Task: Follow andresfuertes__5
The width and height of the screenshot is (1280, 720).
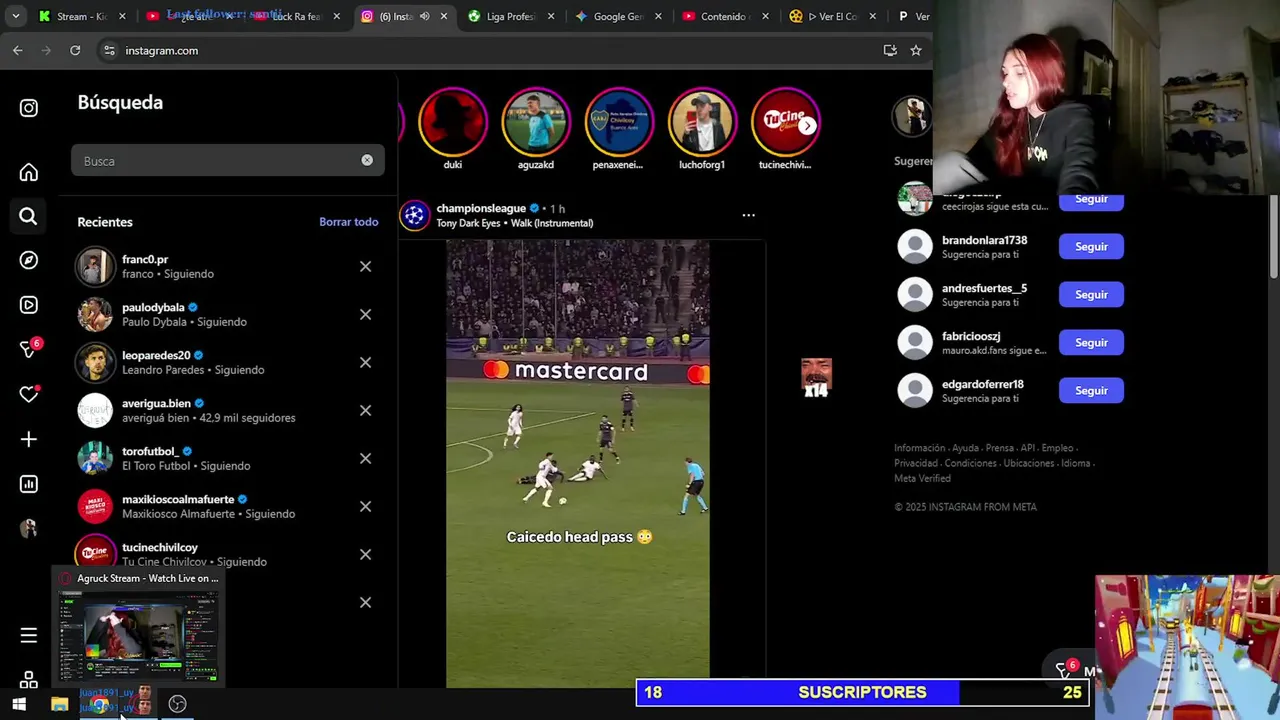Action: 1091,295
